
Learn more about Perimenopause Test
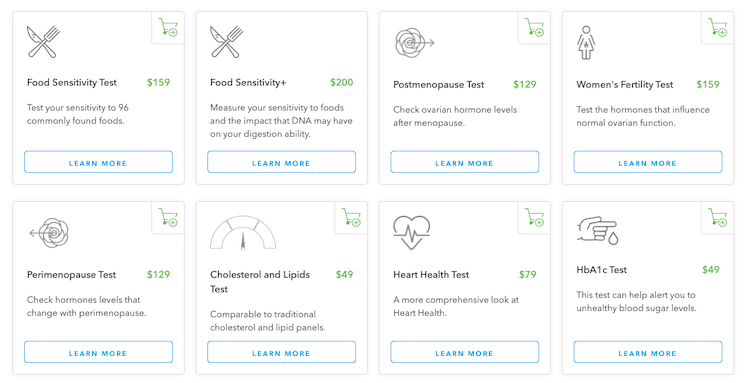point(98,352)
